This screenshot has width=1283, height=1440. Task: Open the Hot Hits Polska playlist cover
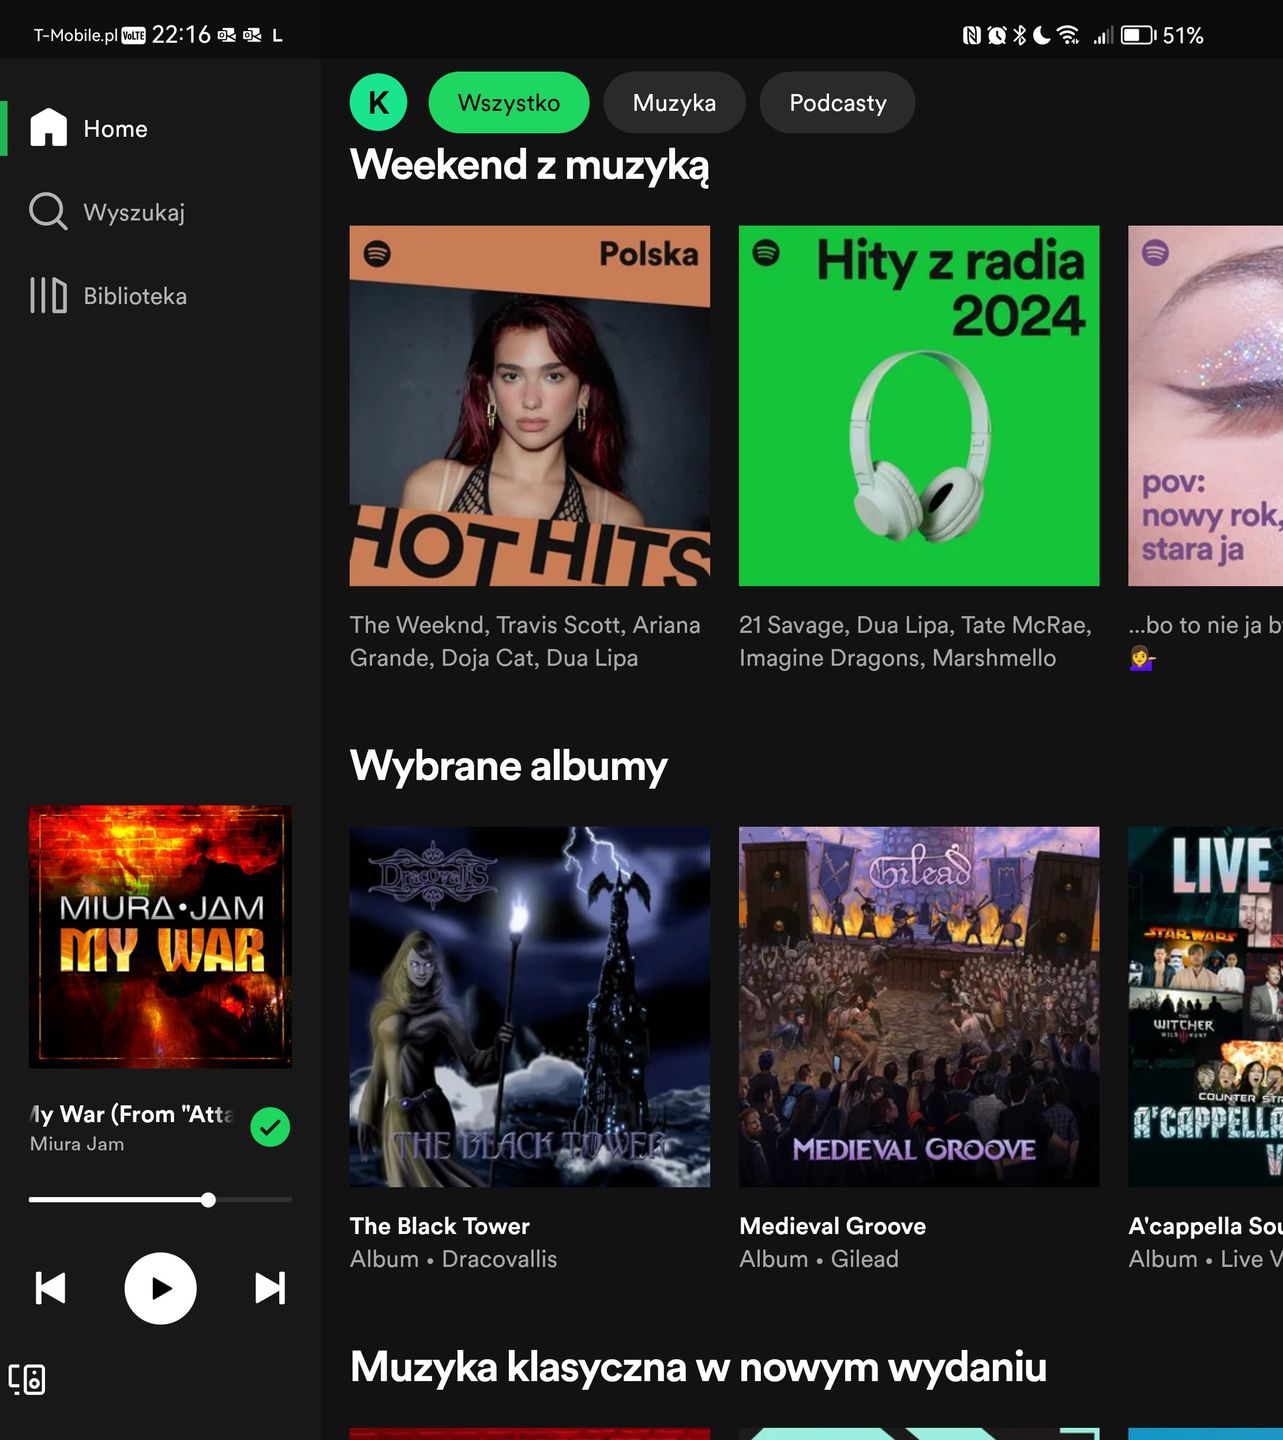click(x=530, y=406)
